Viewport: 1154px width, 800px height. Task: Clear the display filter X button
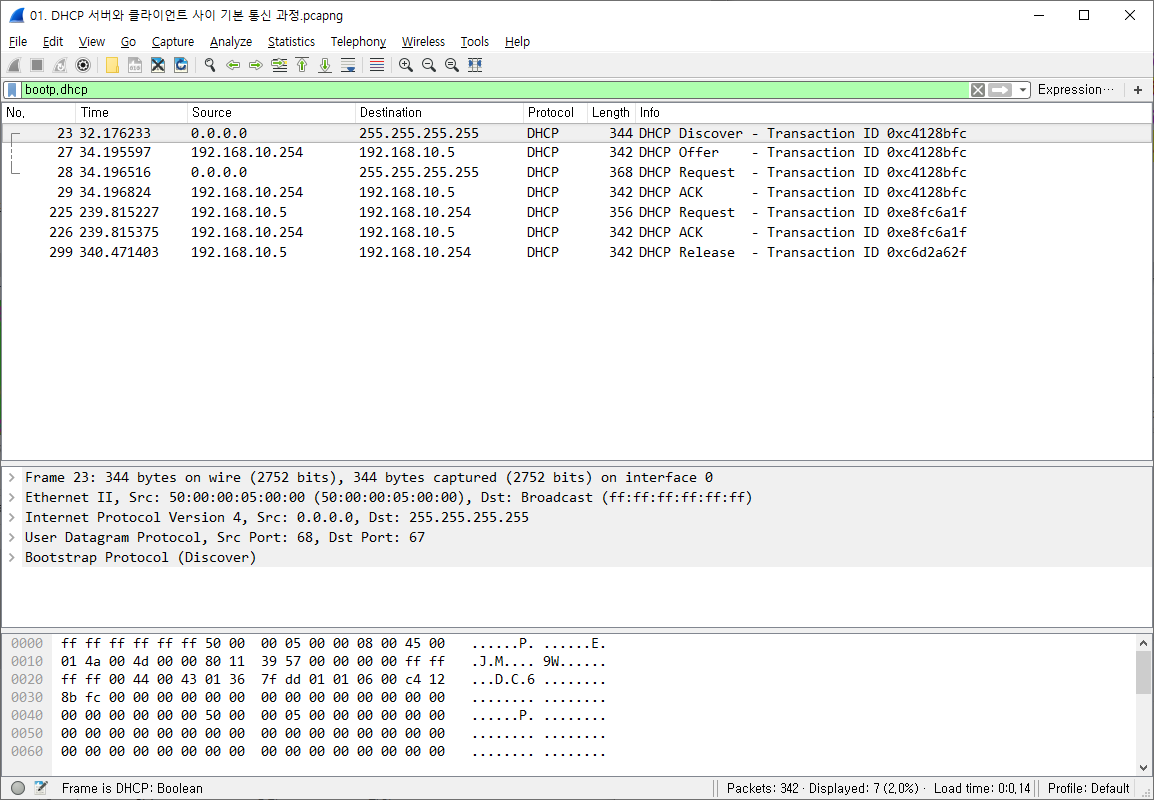(x=977, y=90)
